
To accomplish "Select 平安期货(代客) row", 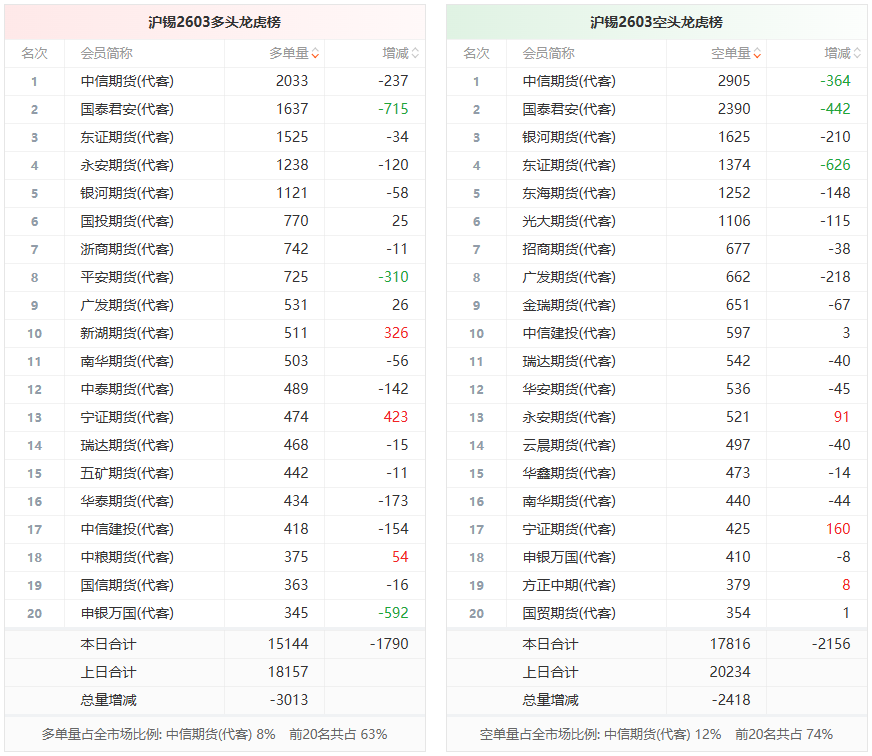I will (215, 277).
